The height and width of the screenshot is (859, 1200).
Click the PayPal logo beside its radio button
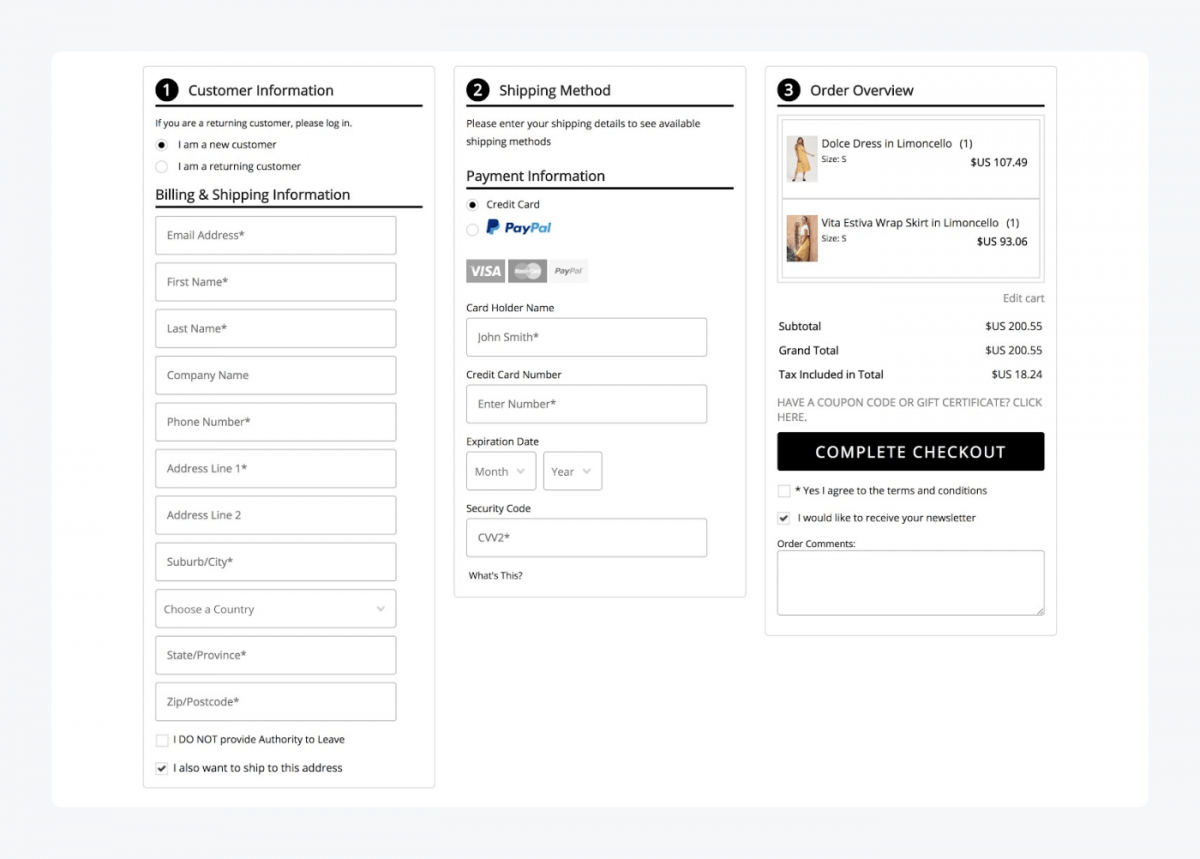(519, 228)
